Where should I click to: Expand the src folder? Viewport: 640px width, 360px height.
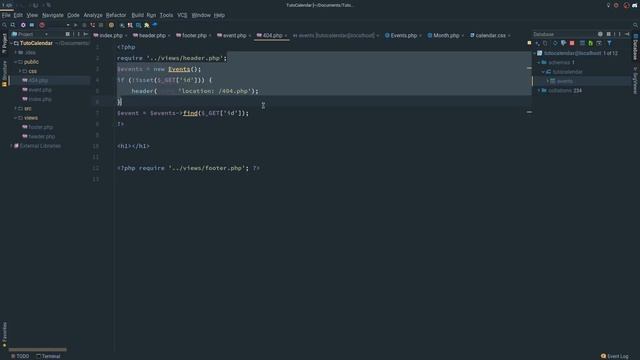16,109
